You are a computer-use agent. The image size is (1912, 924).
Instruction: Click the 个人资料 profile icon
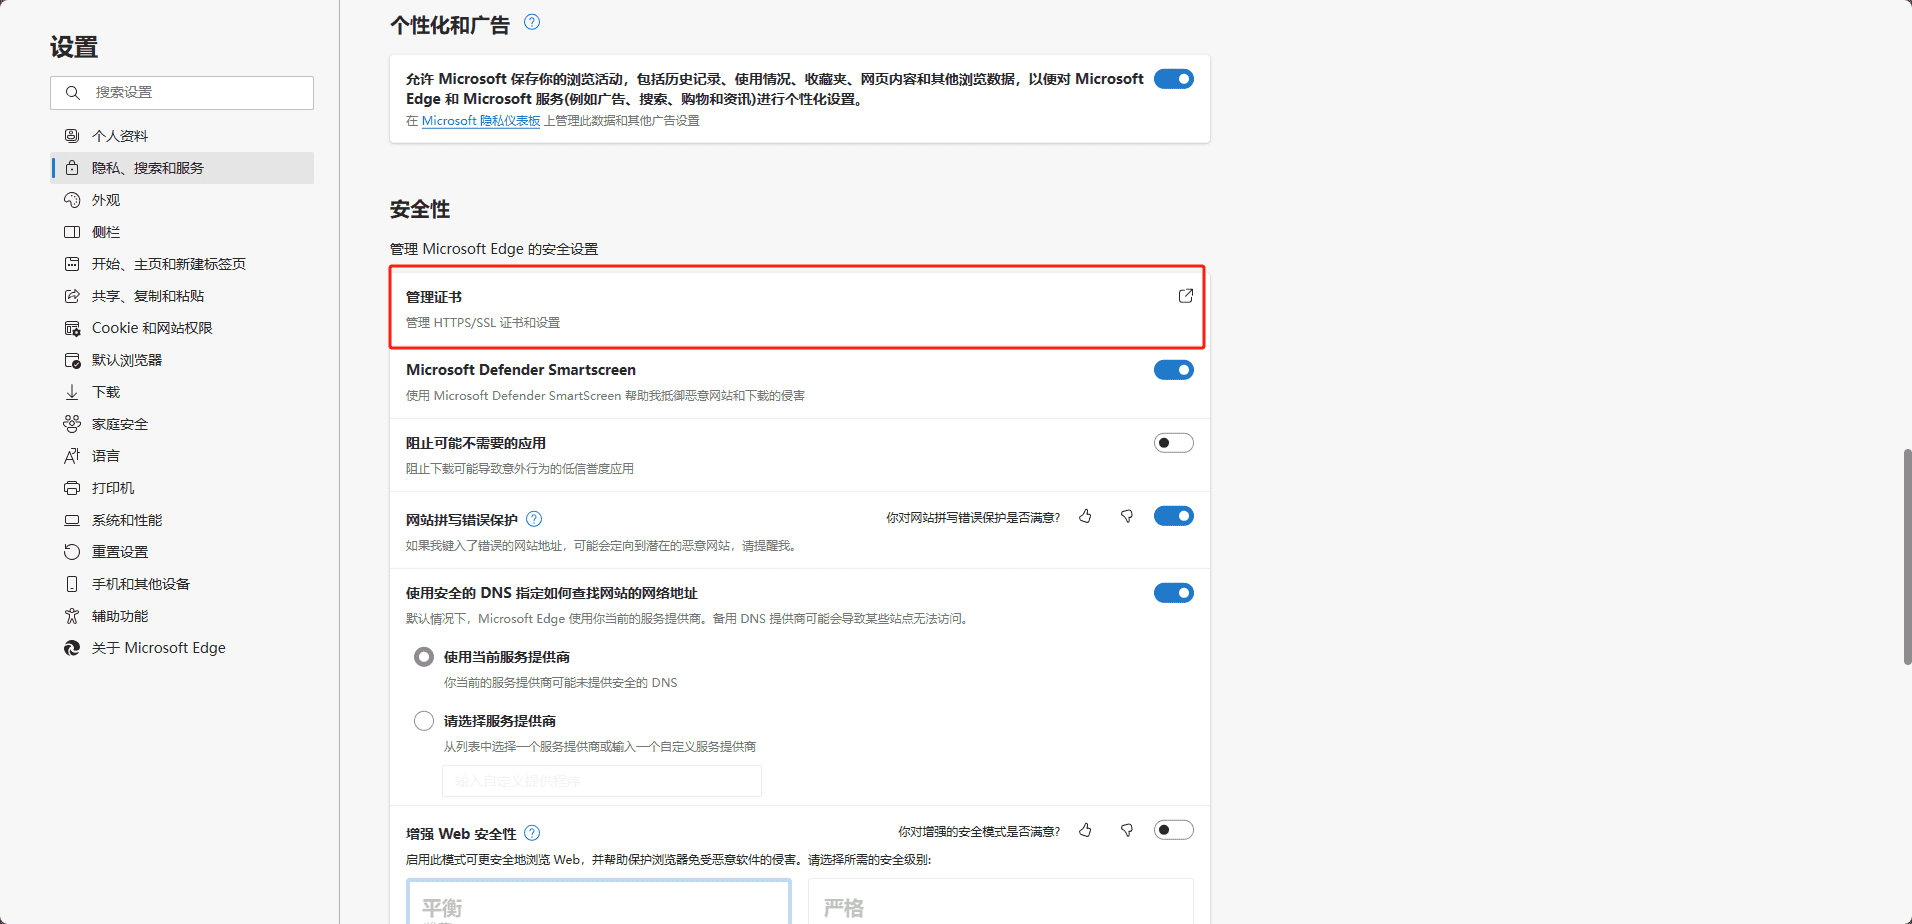point(72,136)
